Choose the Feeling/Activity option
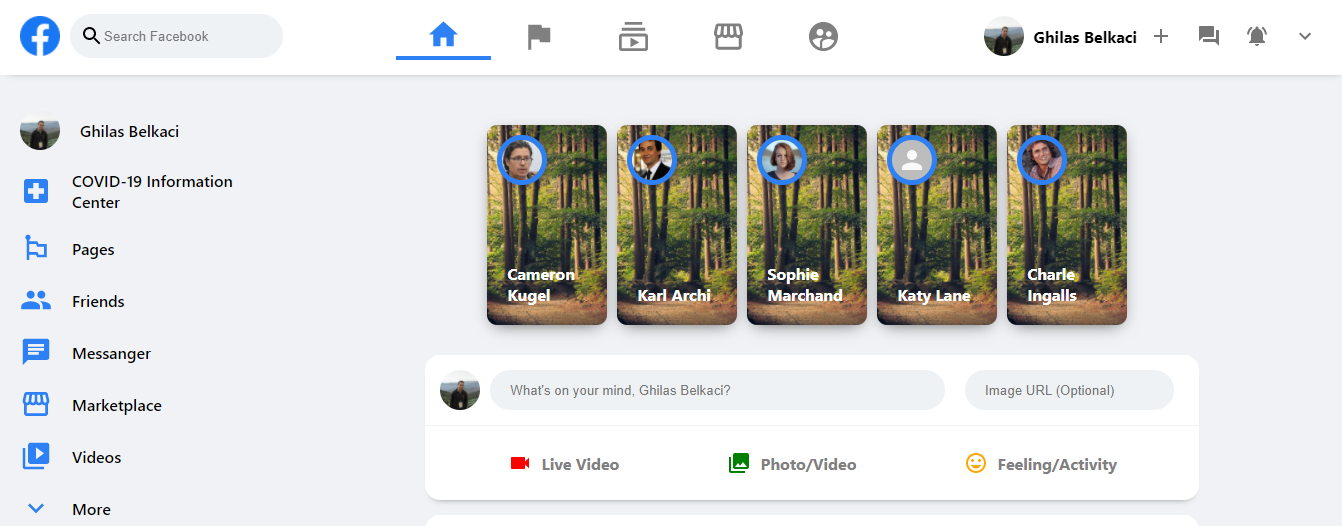 (x=1041, y=464)
